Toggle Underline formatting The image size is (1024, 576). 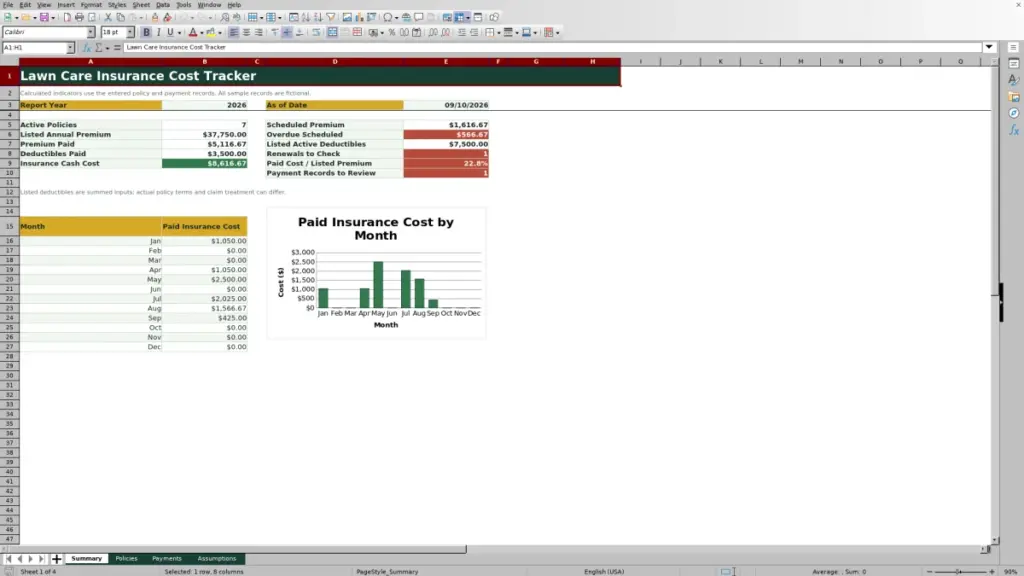tap(170, 32)
